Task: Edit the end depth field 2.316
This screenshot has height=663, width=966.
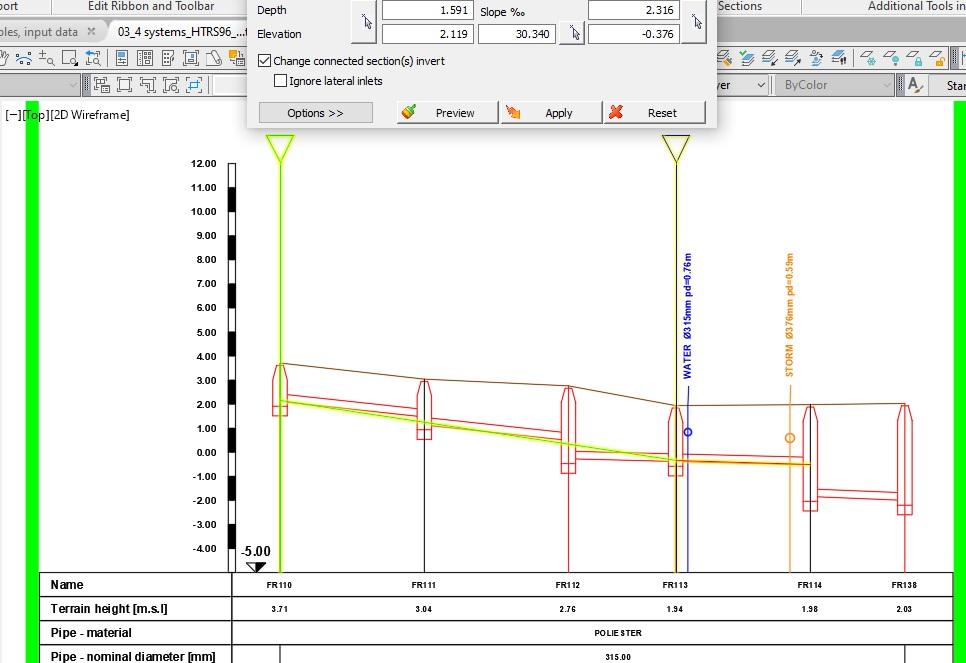Action: tap(634, 10)
